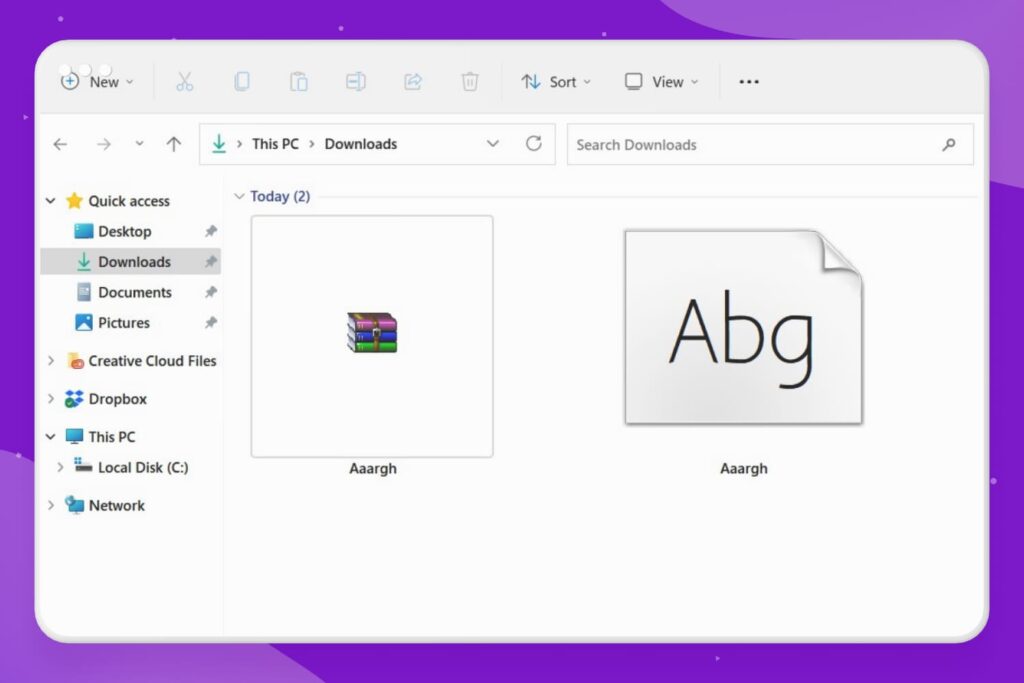Open the See more ellipsis menu
The height and width of the screenshot is (683, 1024).
[749, 82]
